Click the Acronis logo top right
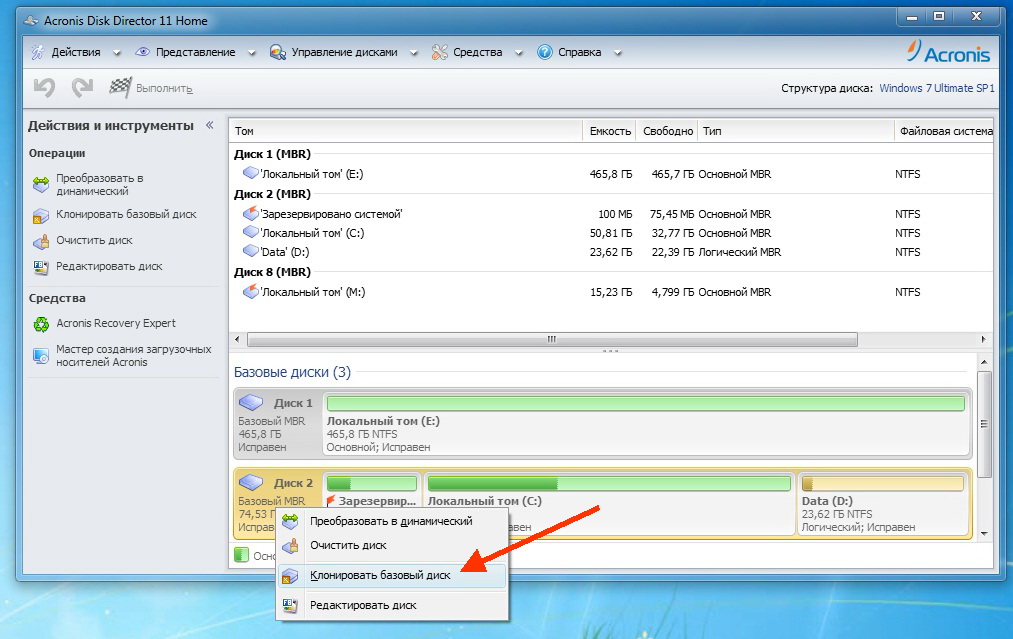 click(947, 51)
